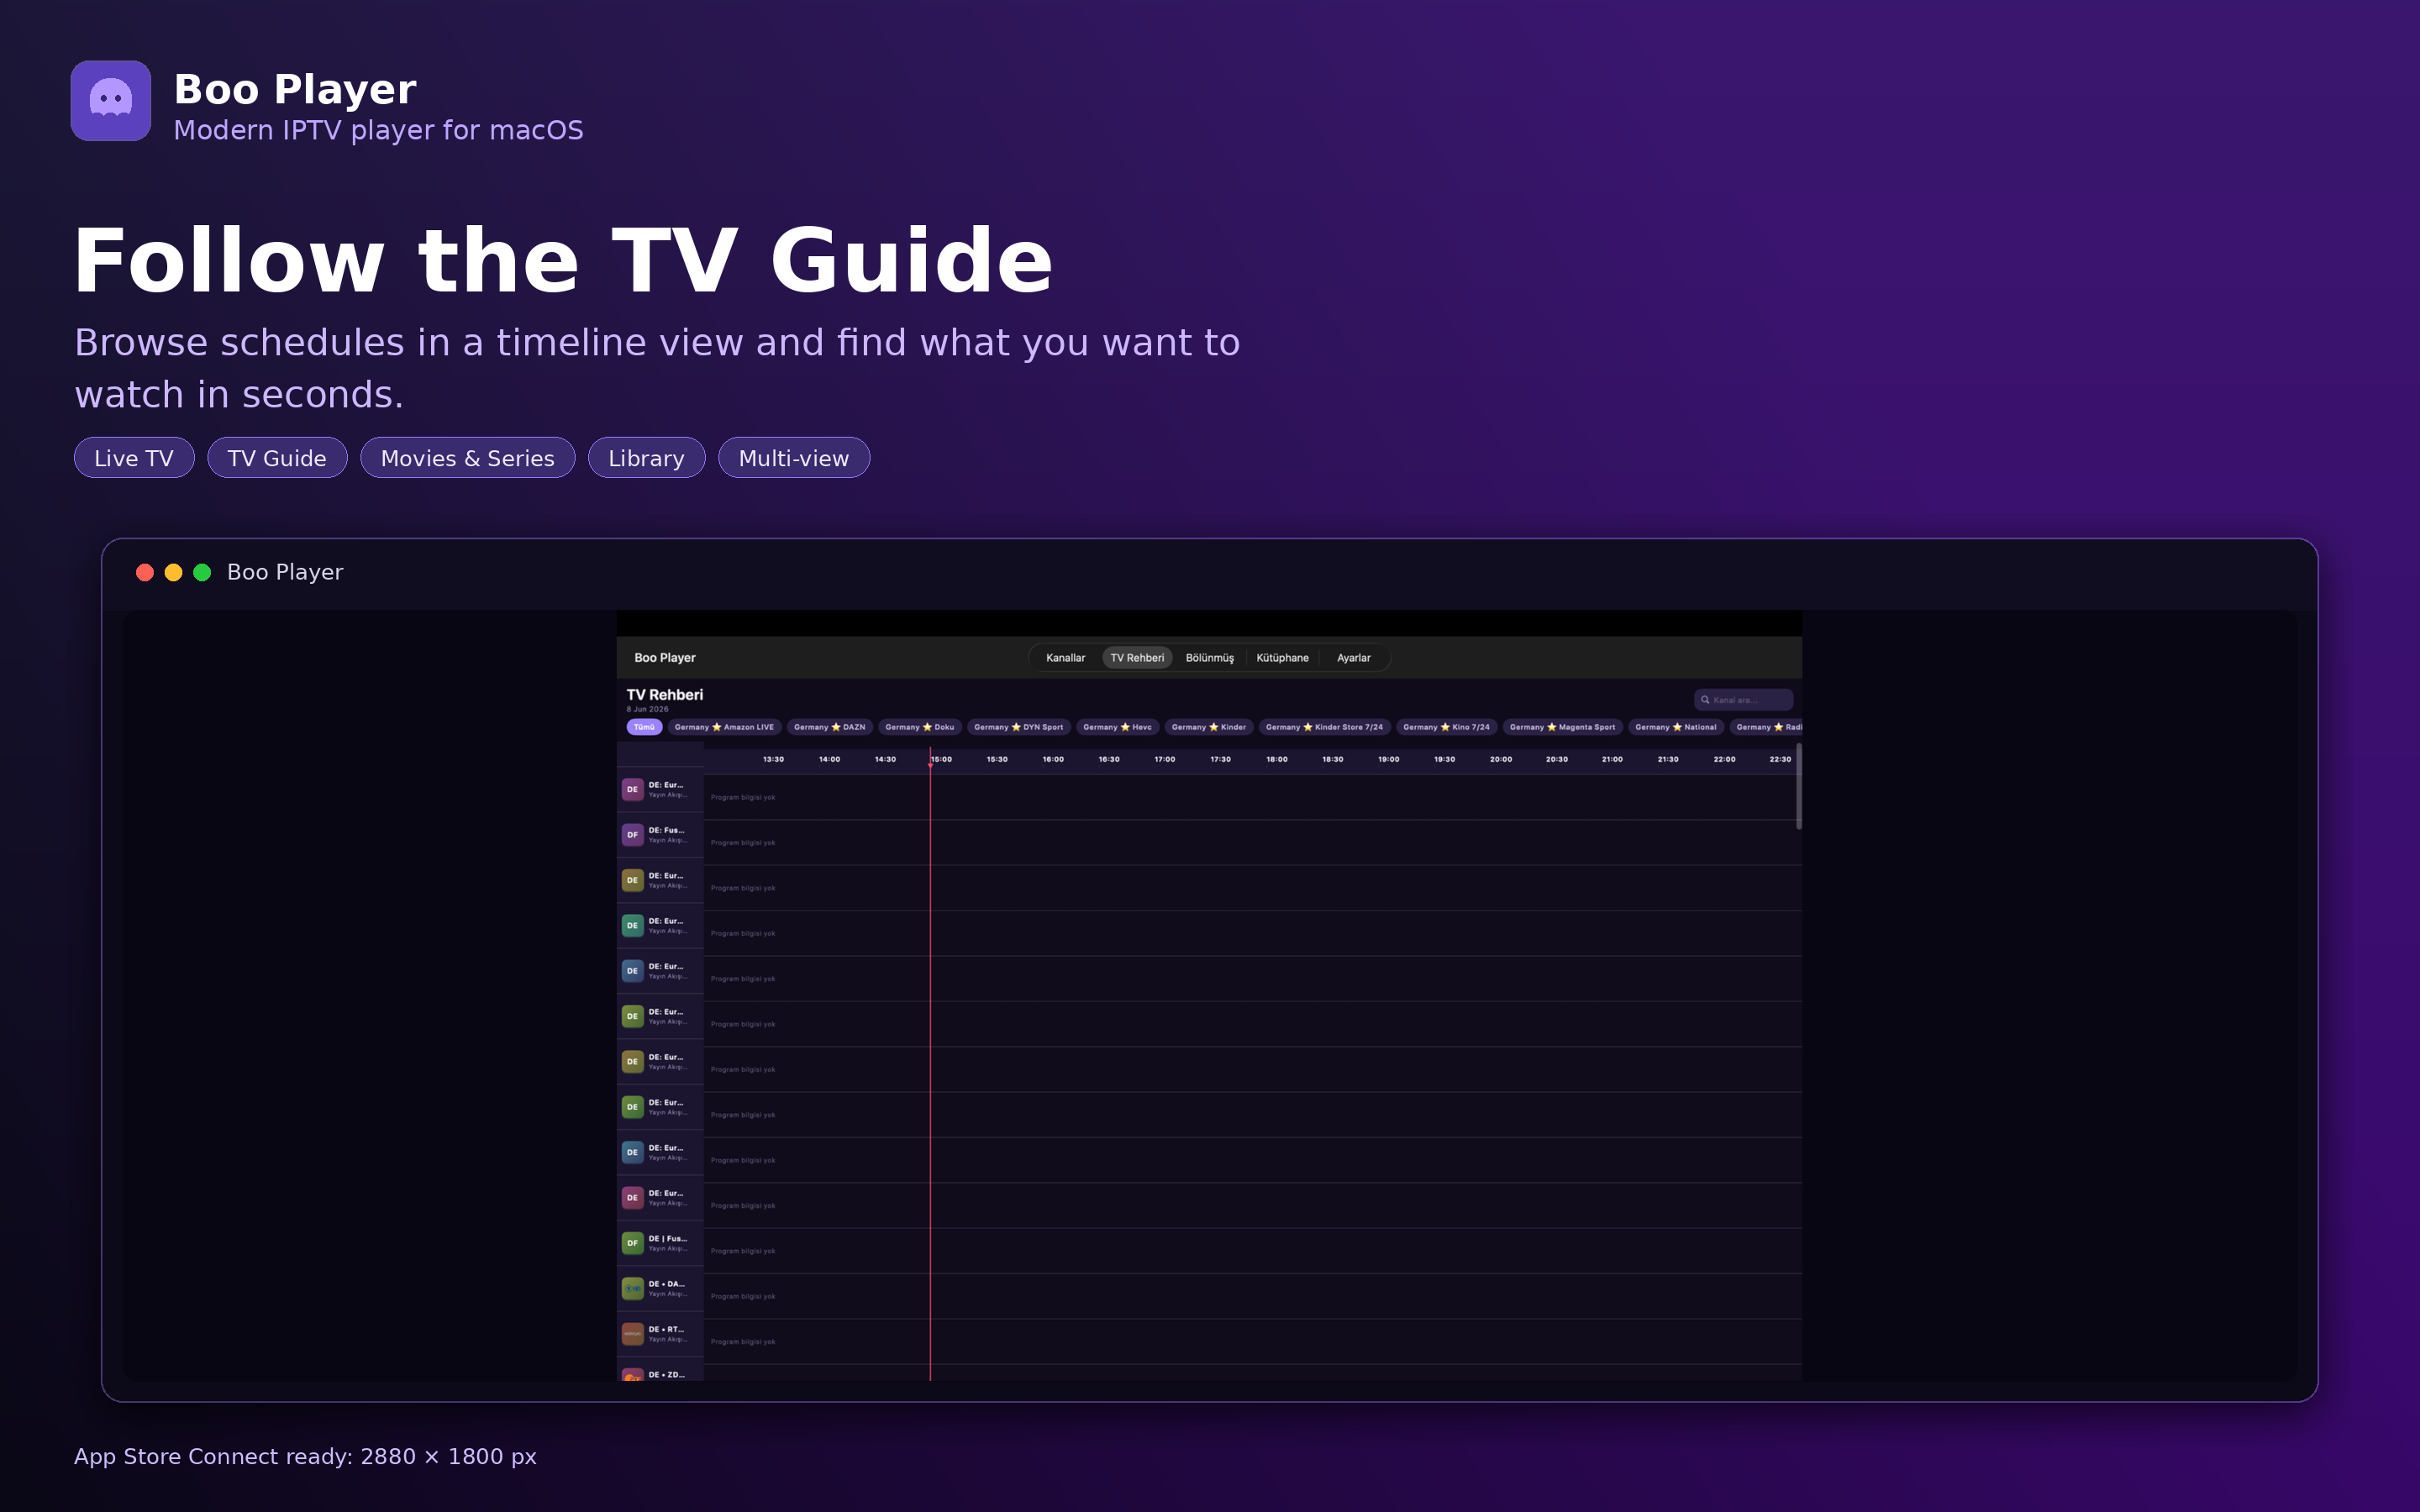Image resolution: width=2420 pixels, height=1512 pixels.
Task: Click the green zoom window dot
Action: [202, 572]
